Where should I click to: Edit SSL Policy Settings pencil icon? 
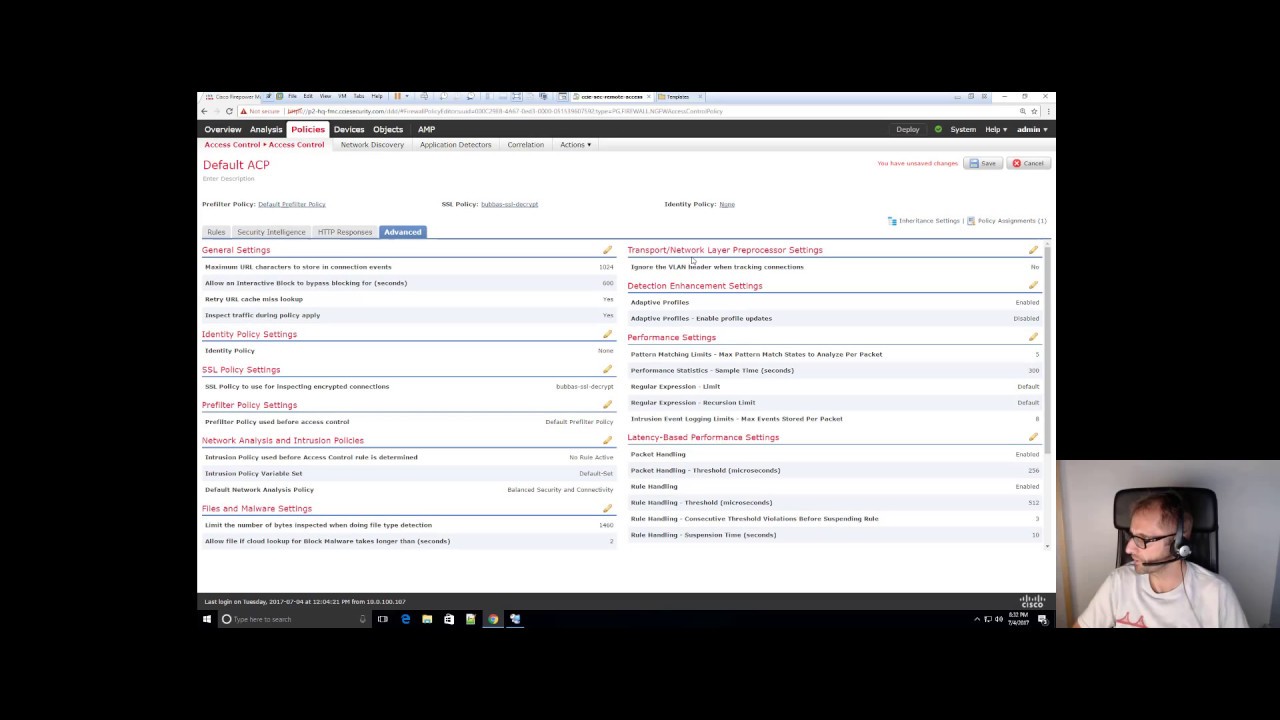pyautogui.click(x=607, y=369)
